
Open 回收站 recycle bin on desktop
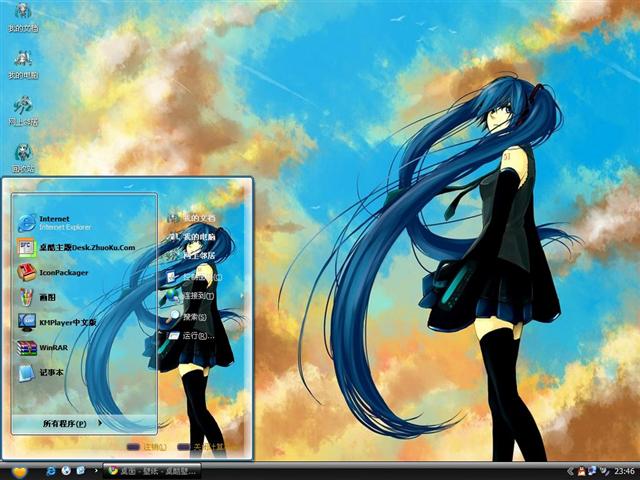tap(23, 158)
